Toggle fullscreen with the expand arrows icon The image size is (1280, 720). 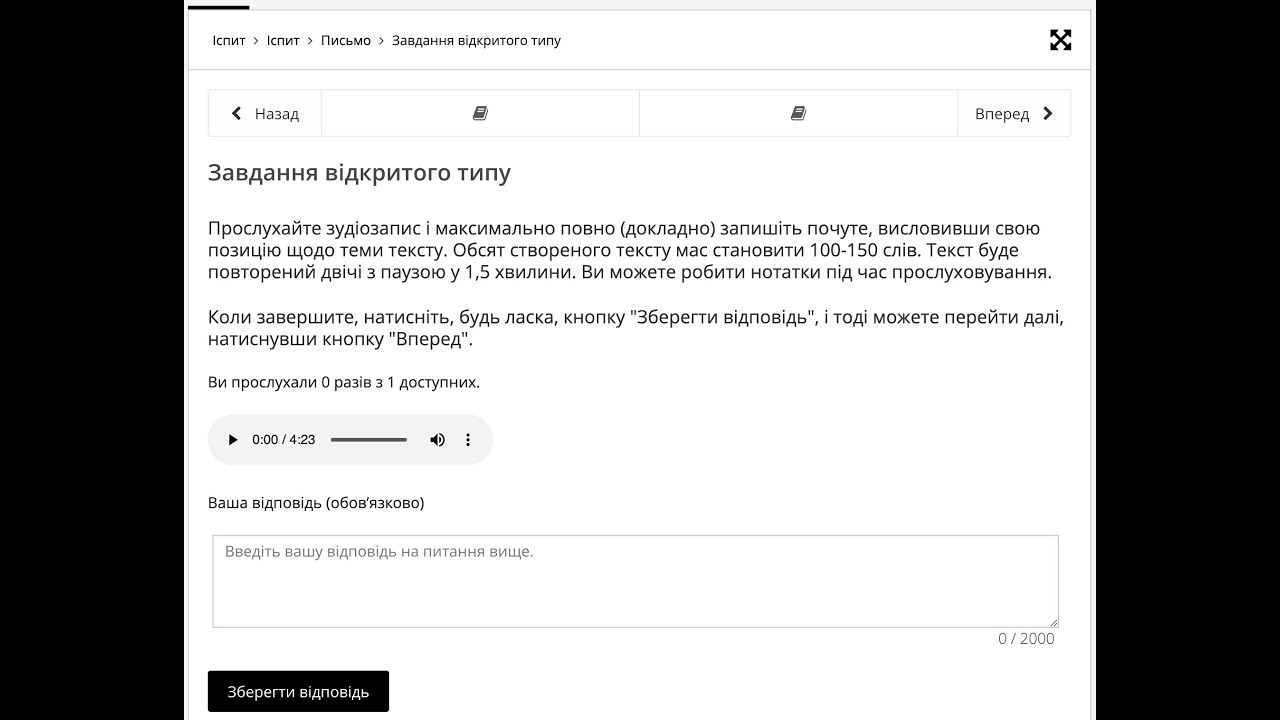pyautogui.click(x=1060, y=40)
